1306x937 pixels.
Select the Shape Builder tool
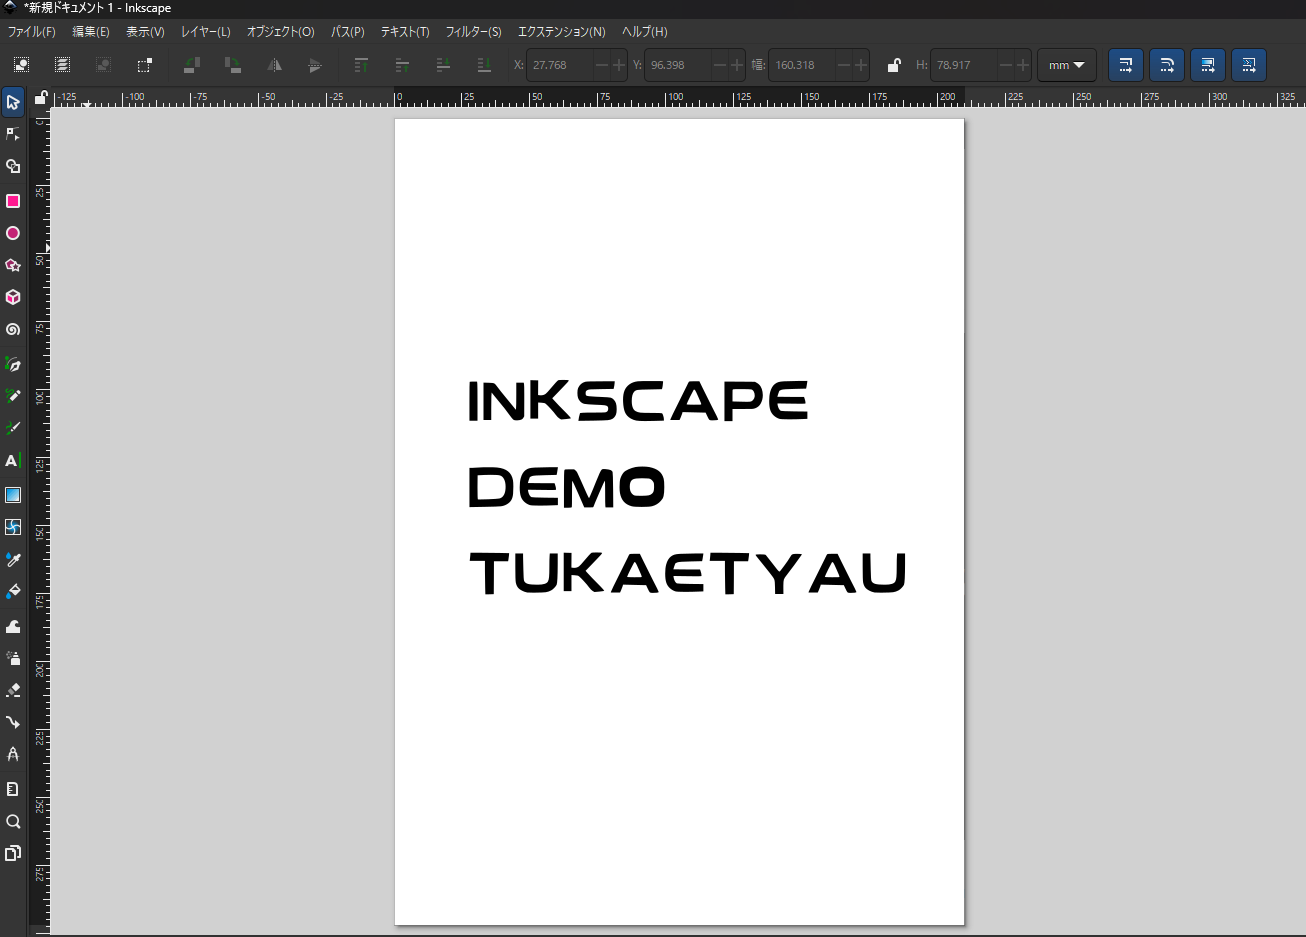[13, 167]
